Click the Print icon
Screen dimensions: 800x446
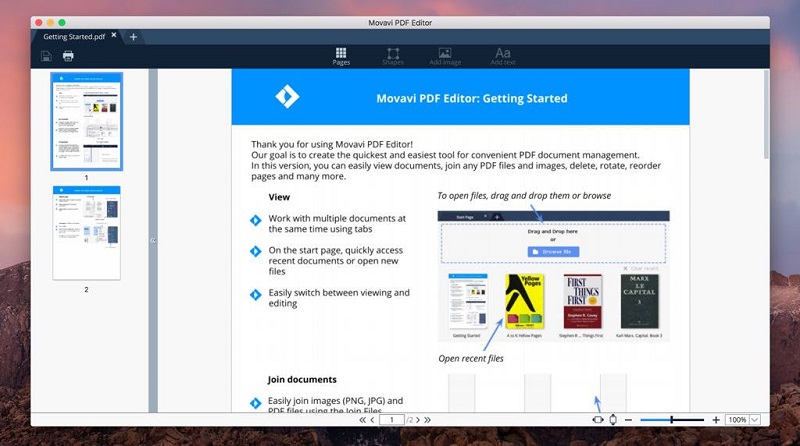tap(68, 56)
